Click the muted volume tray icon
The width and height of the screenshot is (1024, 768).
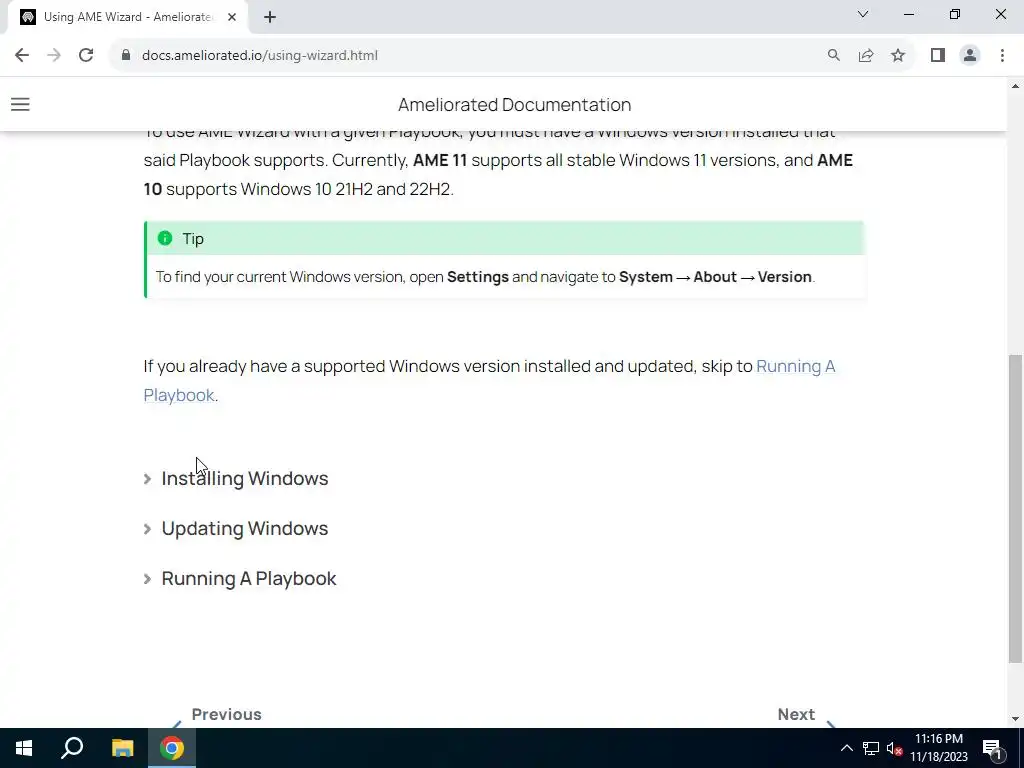pyautogui.click(x=895, y=748)
